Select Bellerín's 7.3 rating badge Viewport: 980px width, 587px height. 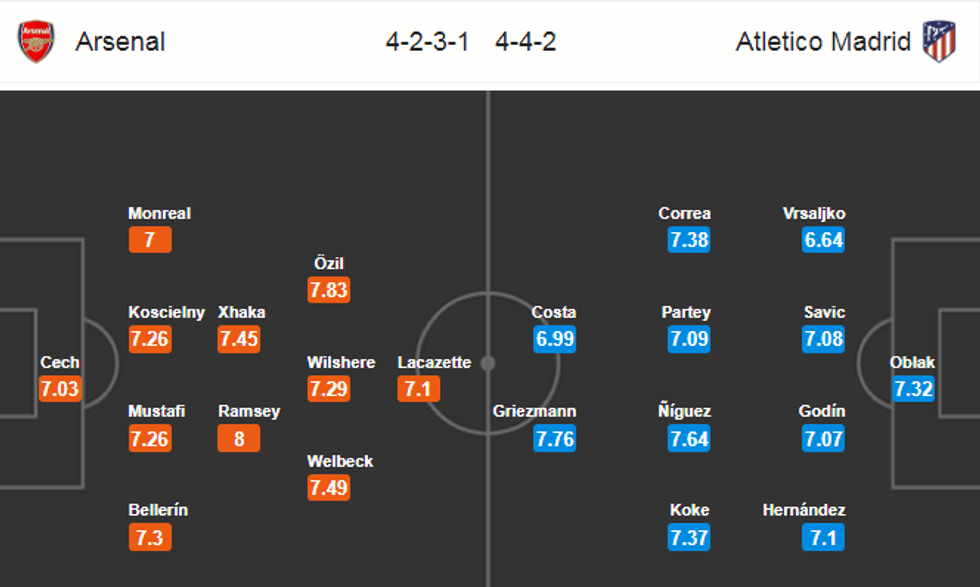[x=150, y=537]
